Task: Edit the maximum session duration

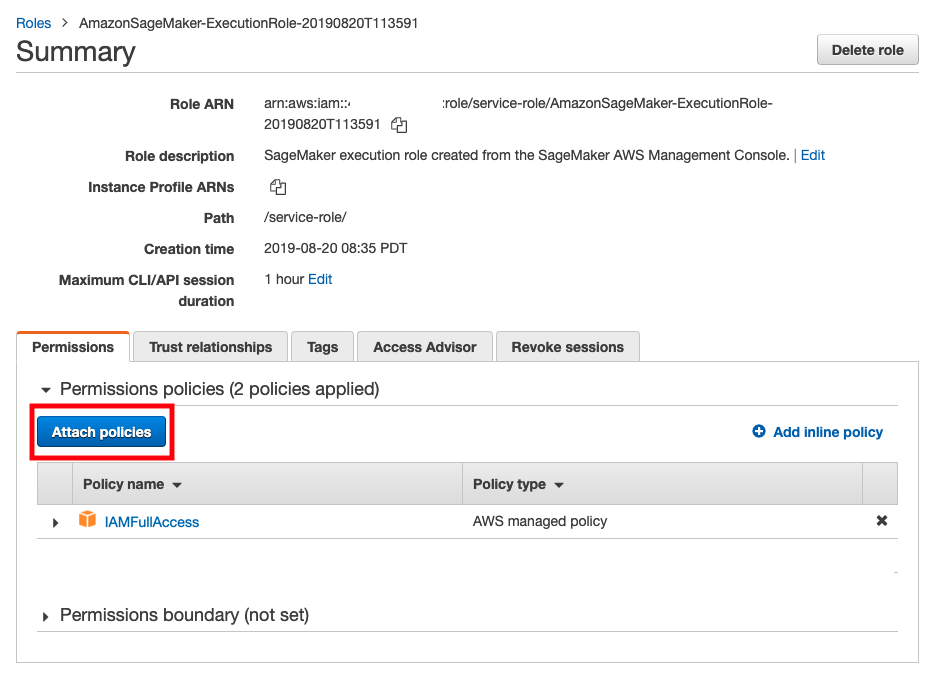Action: [x=320, y=279]
